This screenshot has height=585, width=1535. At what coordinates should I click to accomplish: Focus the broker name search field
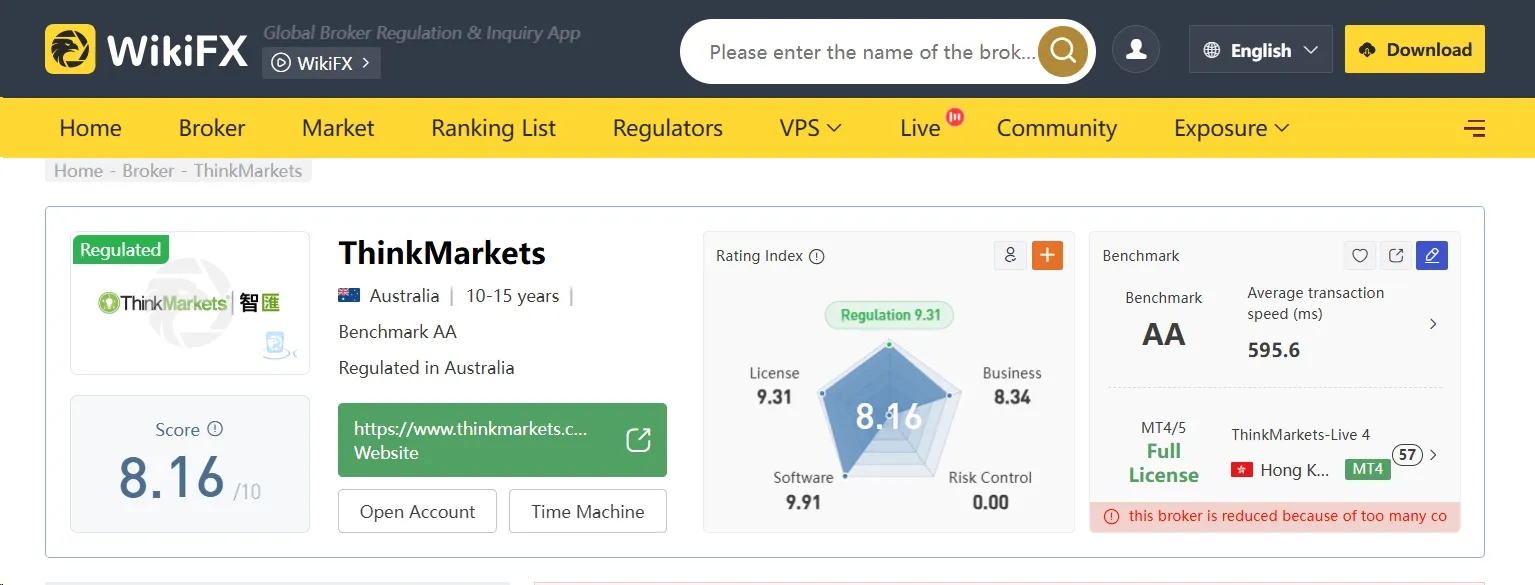(x=872, y=51)
